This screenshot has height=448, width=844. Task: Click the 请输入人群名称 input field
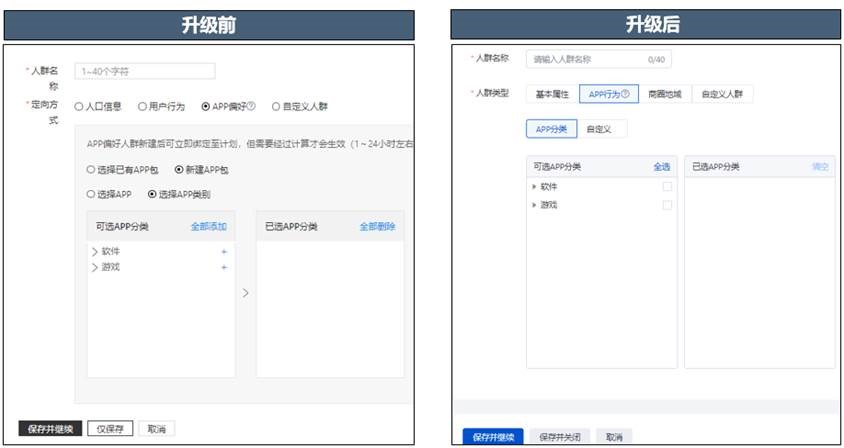pos(588,60)
